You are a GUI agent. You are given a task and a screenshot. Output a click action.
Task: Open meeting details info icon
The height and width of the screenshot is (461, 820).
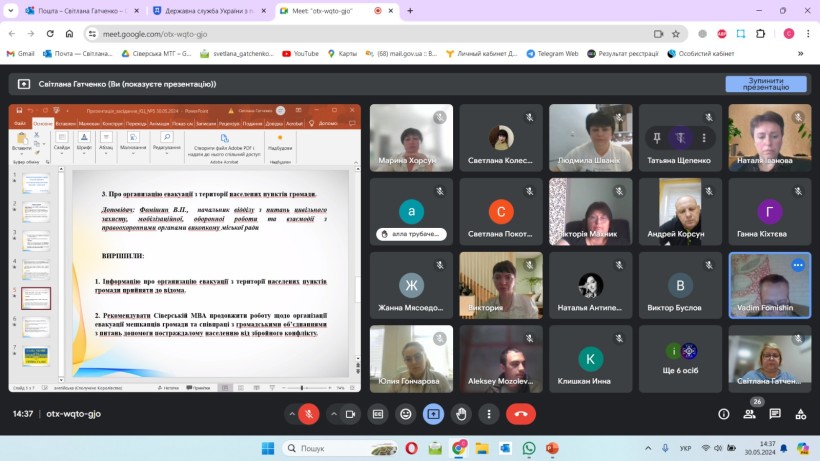click(724, 414)
